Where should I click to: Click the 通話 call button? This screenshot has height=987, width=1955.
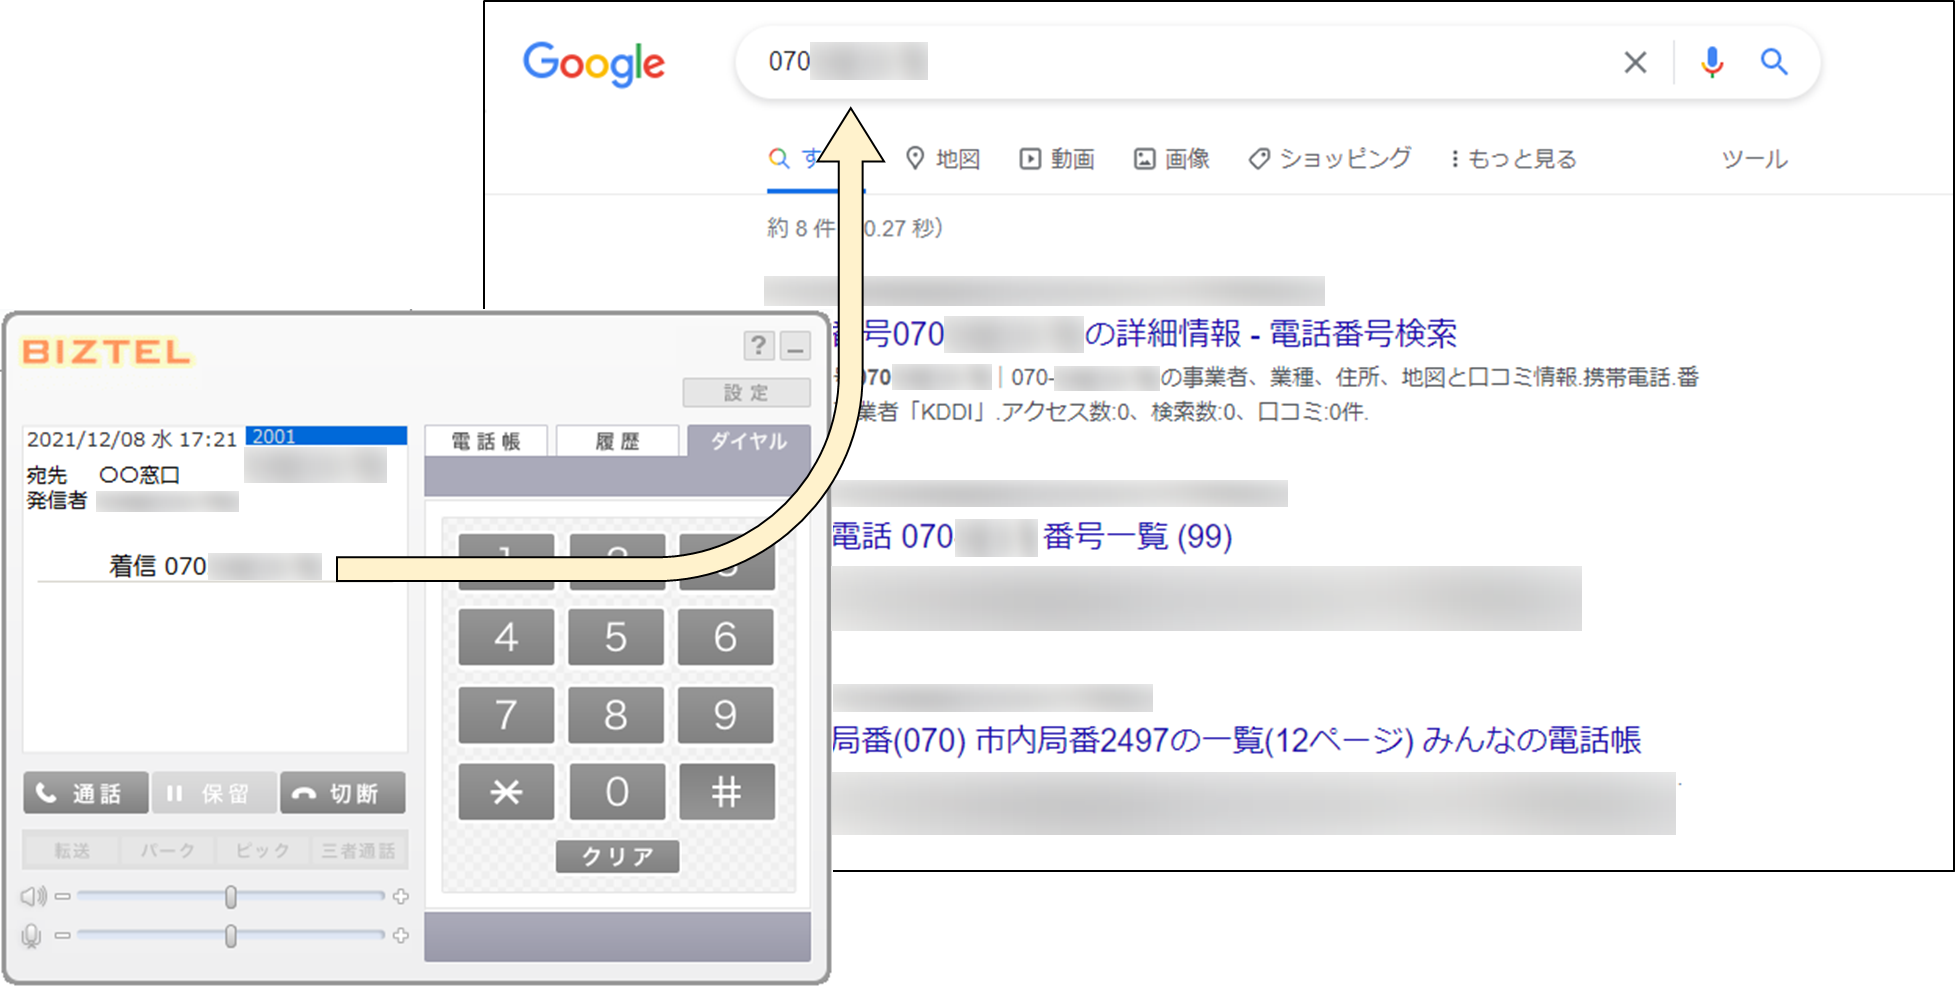(x=86, y=793)
